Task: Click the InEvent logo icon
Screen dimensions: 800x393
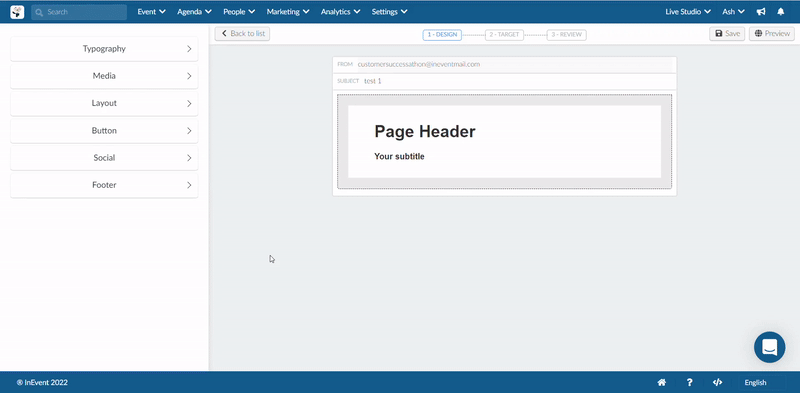Action: pos(17,12)
